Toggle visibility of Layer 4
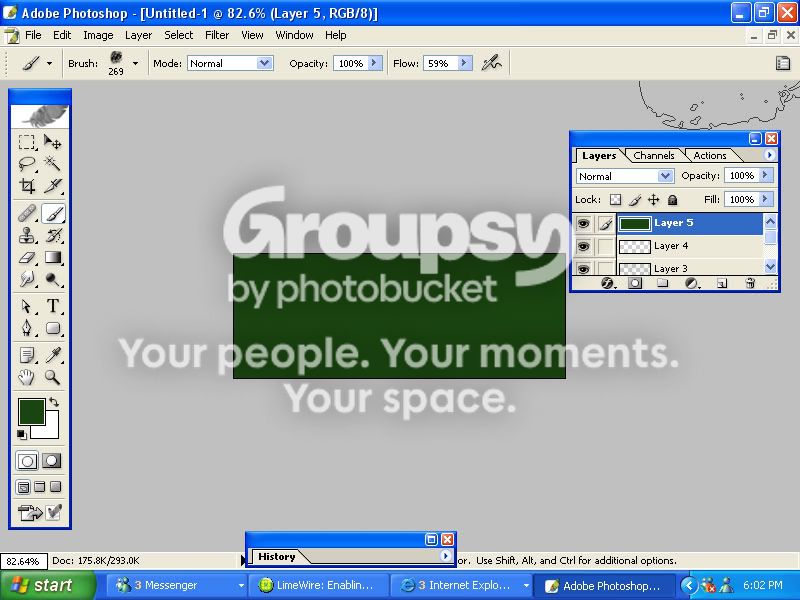800x600 pixels. pos(583,246)
